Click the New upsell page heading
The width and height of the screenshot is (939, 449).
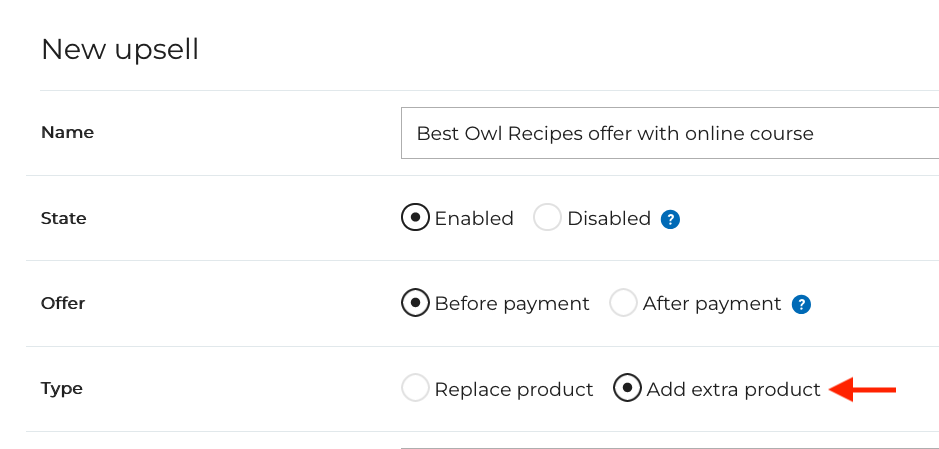click(x=120, y=49)
